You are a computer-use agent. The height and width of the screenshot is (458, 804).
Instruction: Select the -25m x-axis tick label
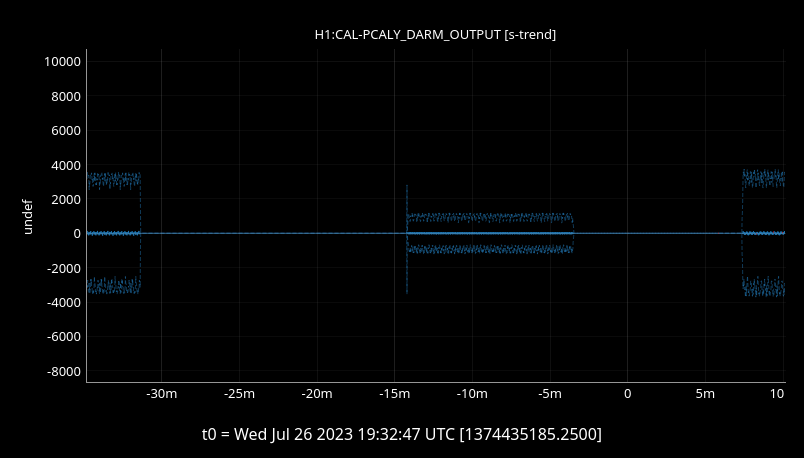click(x=239, y=394)
